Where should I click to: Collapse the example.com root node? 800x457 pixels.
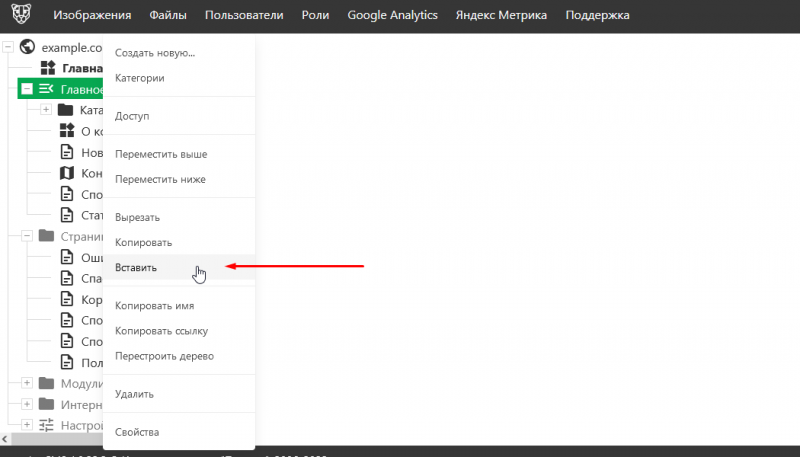[x=8, y=47]
